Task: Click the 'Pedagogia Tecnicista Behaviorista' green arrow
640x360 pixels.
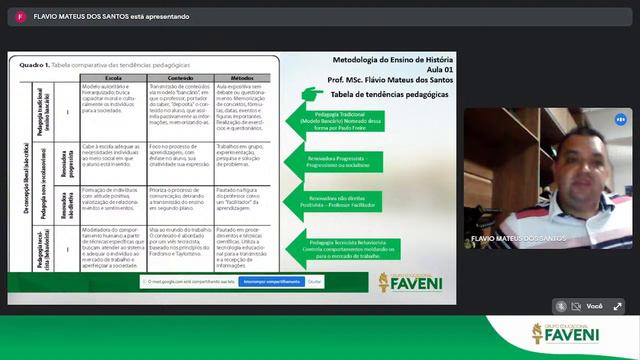Action: click(x=343, y=249)
